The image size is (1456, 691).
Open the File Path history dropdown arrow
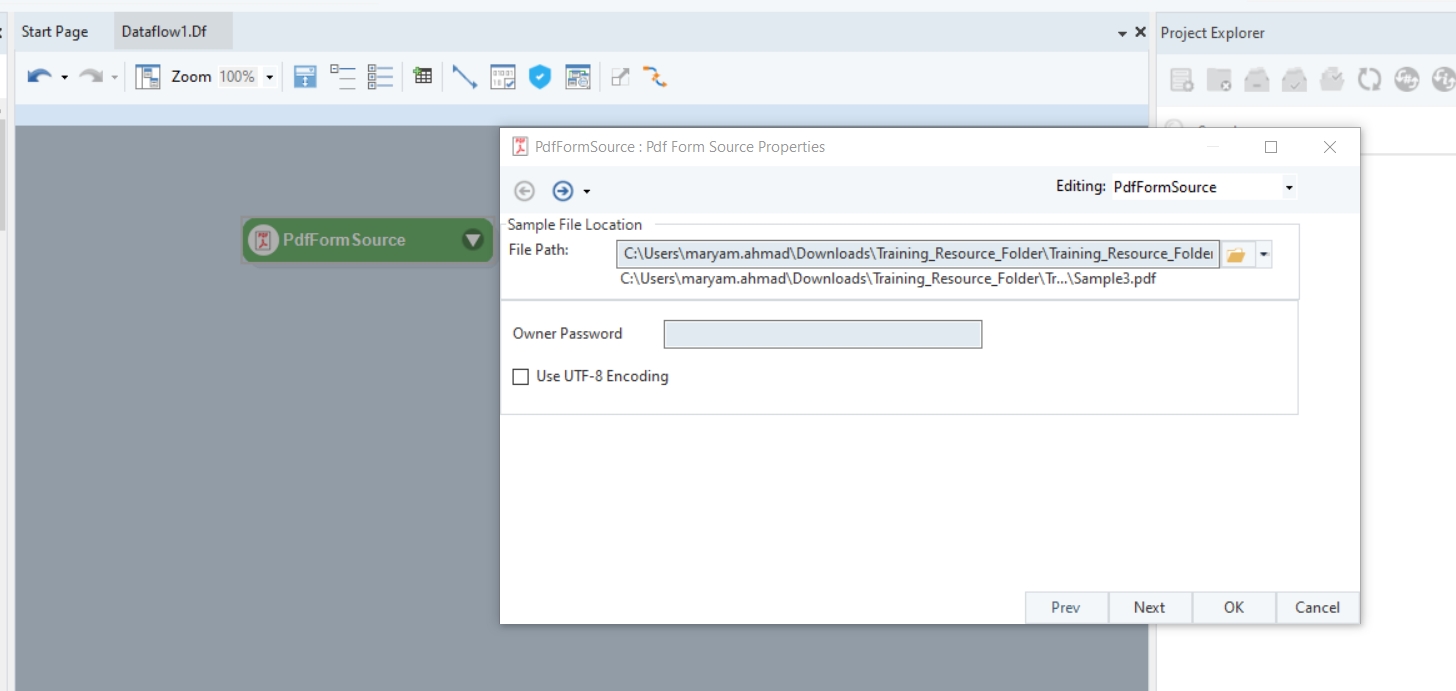tap(1264, 255)
